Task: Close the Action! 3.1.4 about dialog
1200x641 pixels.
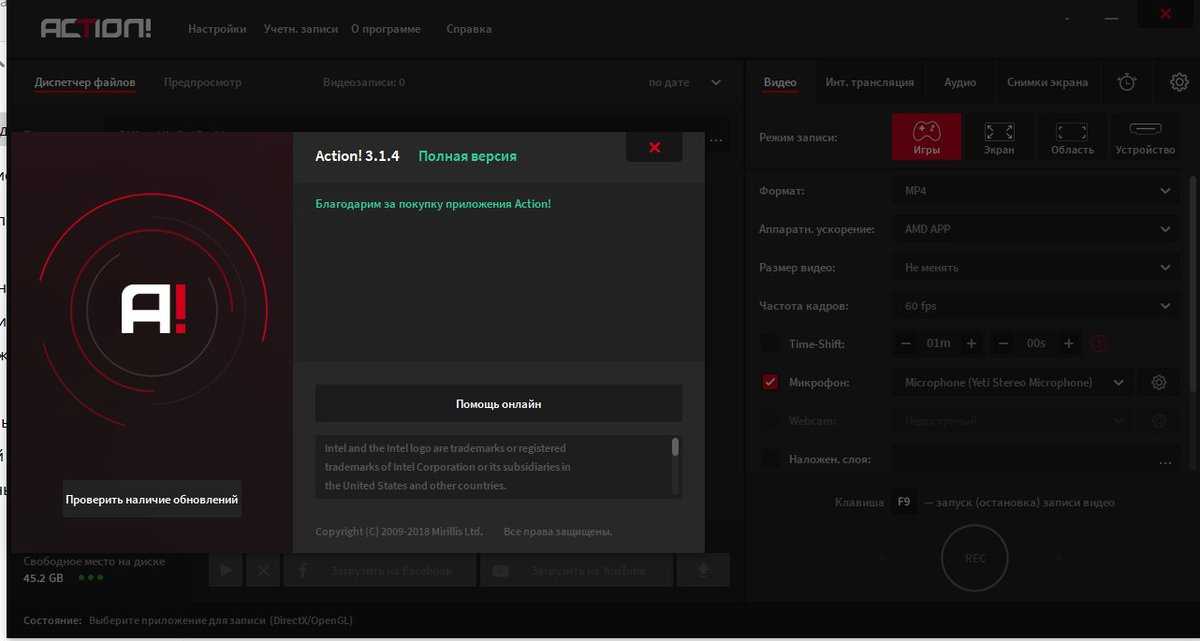Action: [x=654, y=147]
